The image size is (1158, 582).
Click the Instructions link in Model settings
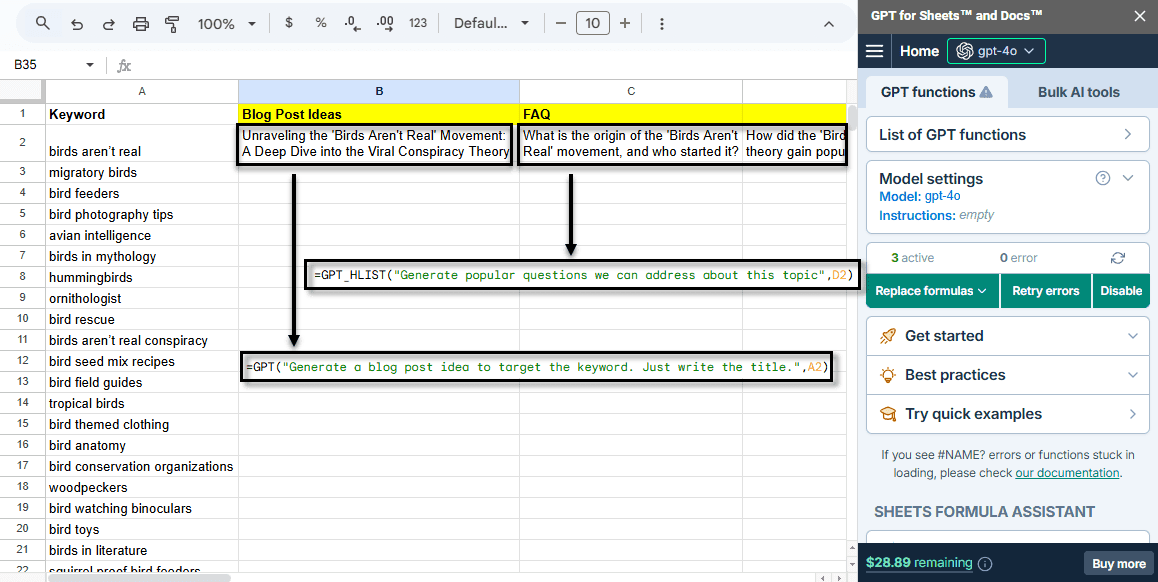click(x=916, y=216)
